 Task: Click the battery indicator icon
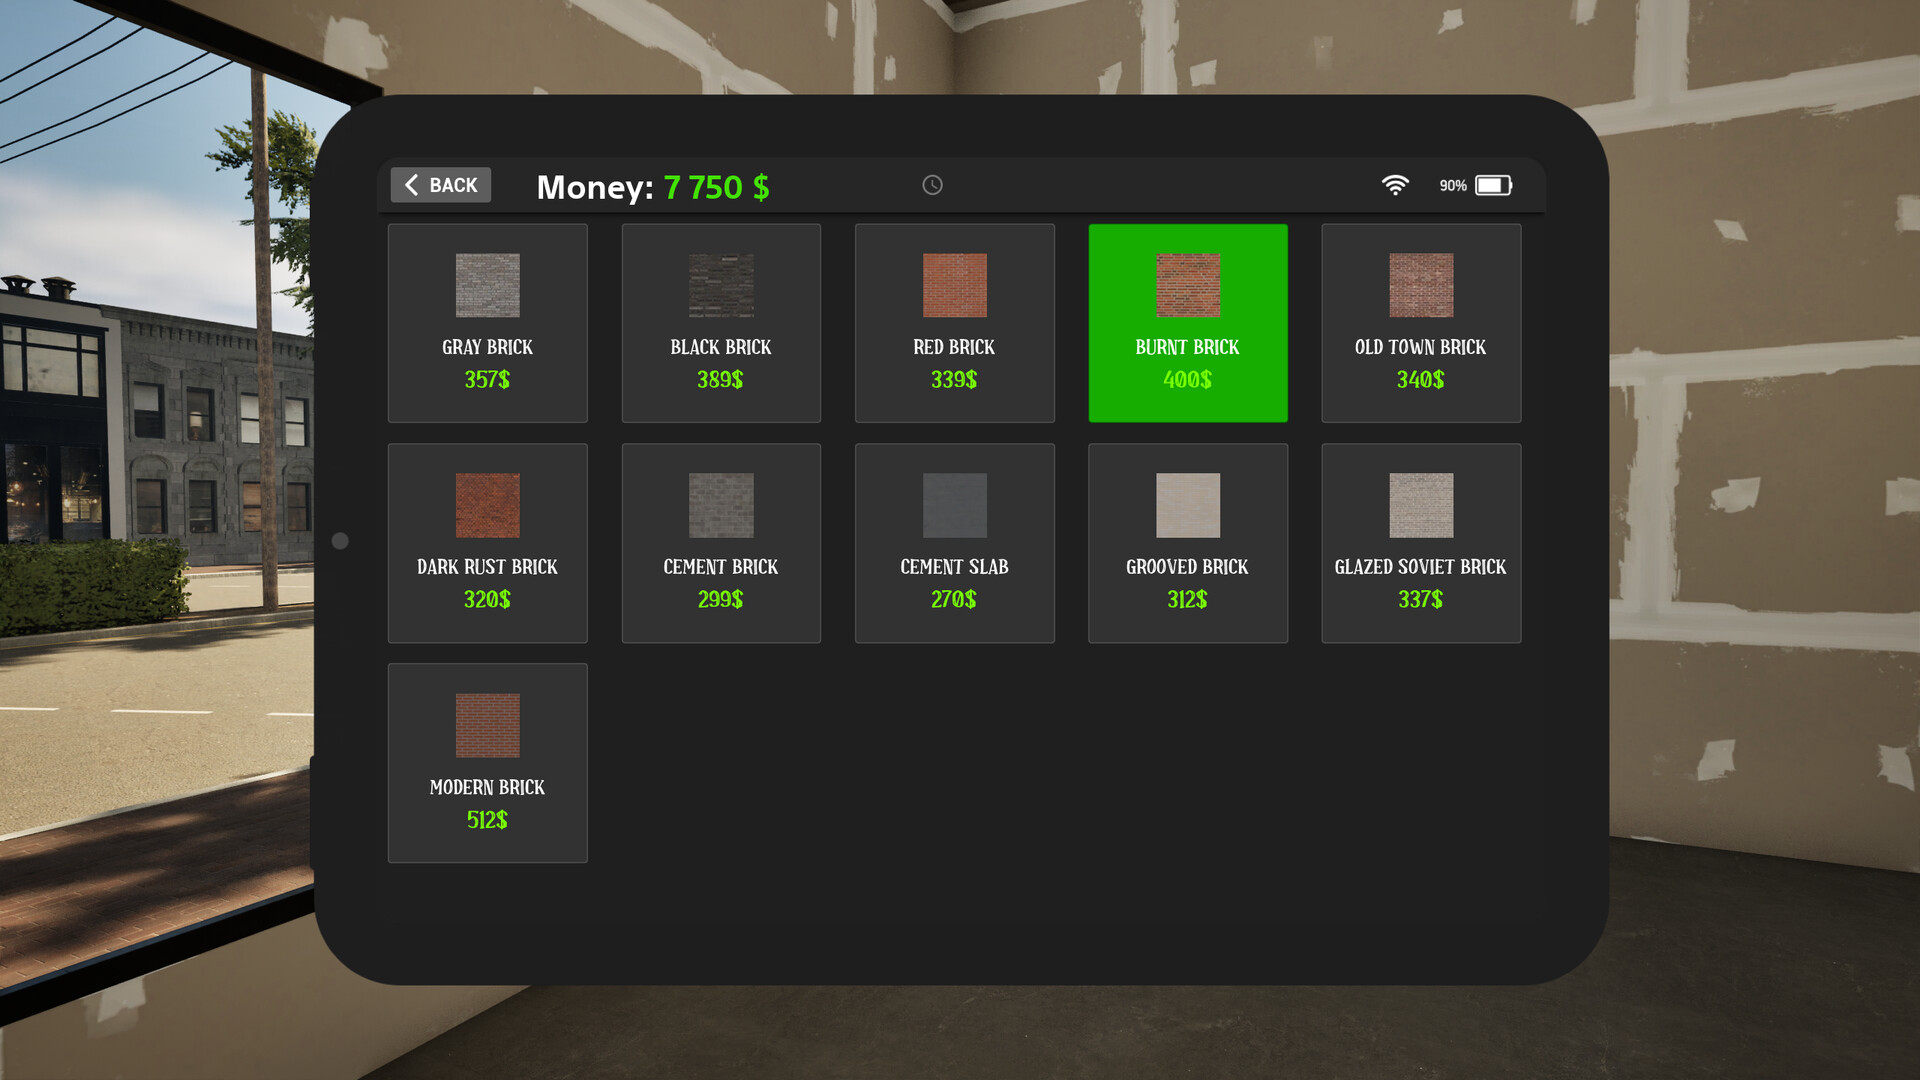[x=1493, y=185]
